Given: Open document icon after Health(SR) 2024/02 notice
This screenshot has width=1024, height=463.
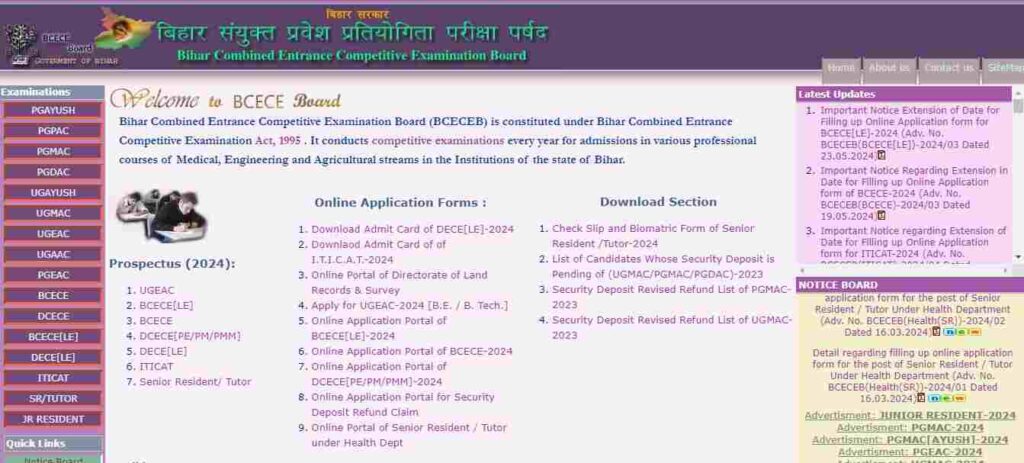Looking at the screenshot, I should tap(936, 332).
